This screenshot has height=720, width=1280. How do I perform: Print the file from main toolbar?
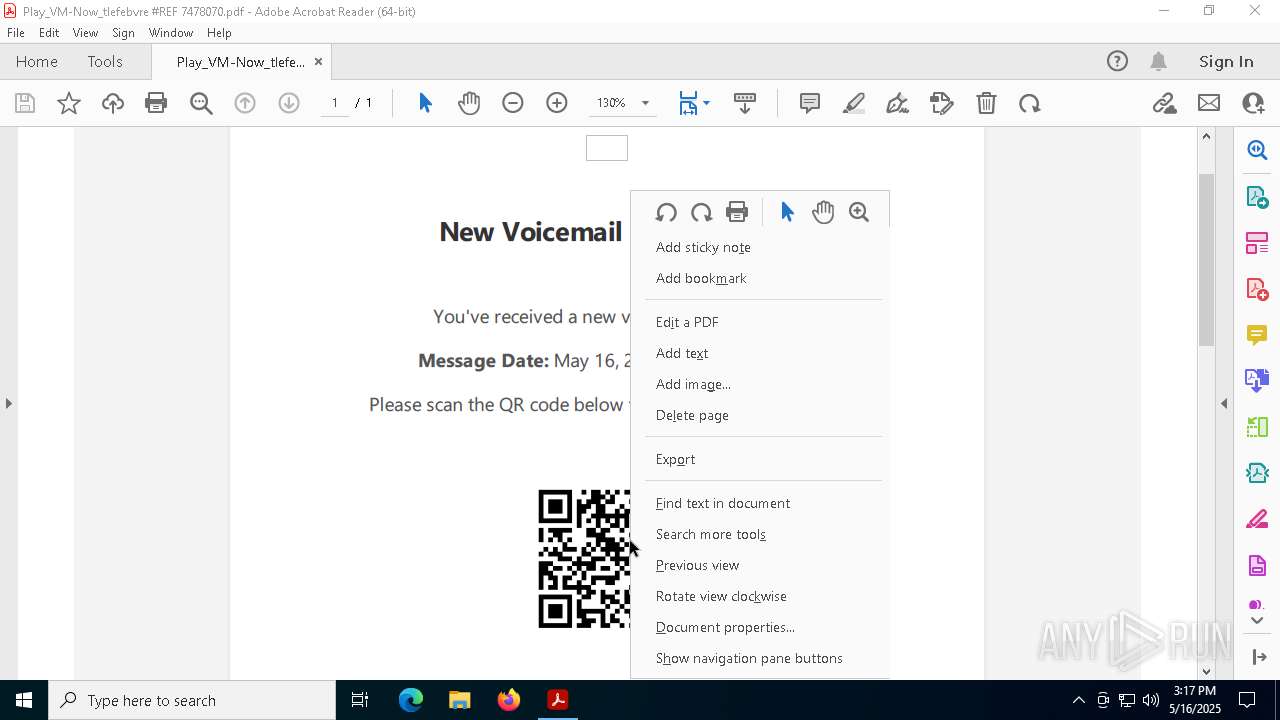coord(156,103)
